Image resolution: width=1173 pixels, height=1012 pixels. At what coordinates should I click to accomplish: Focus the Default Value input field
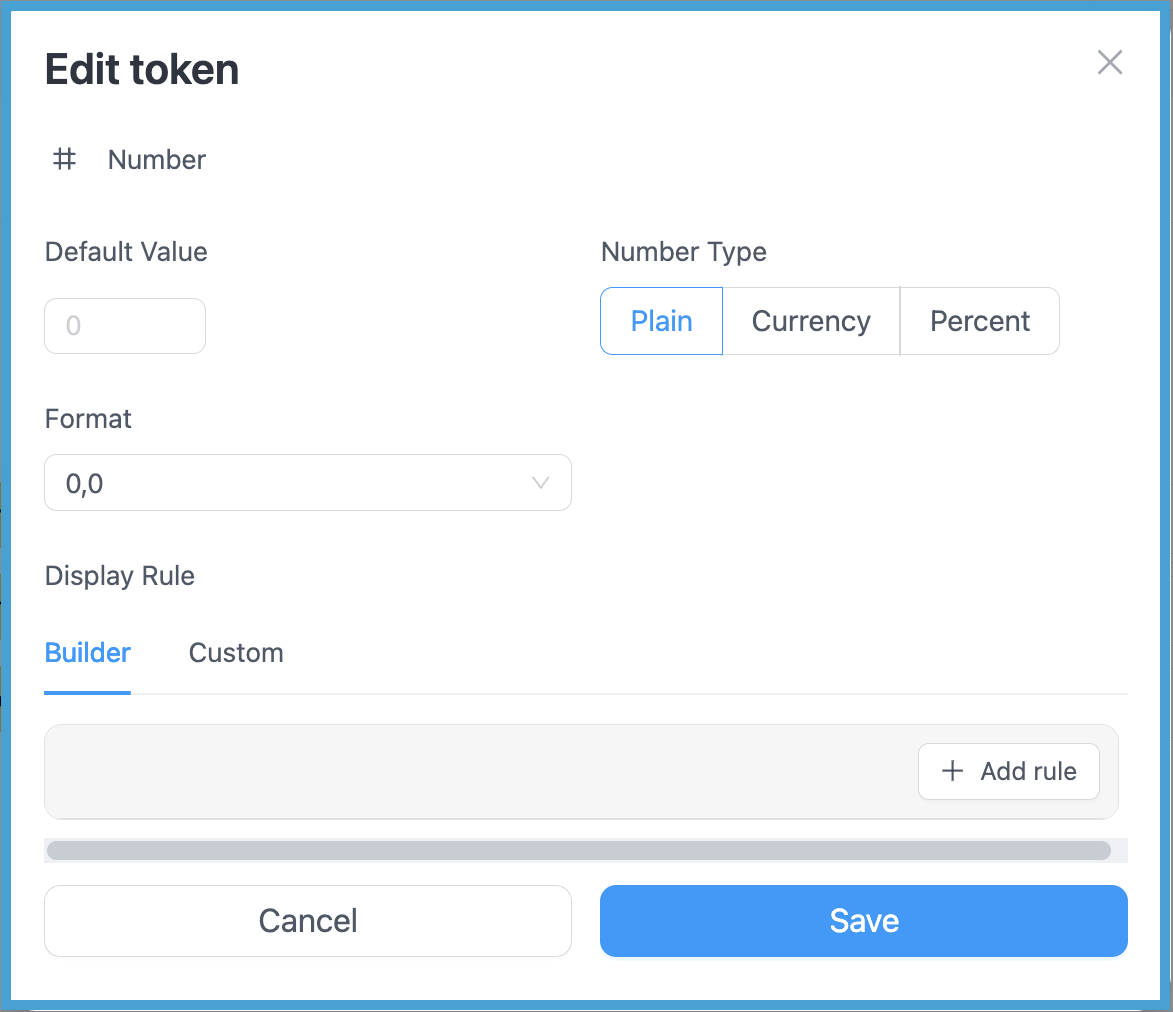[125, 326]
